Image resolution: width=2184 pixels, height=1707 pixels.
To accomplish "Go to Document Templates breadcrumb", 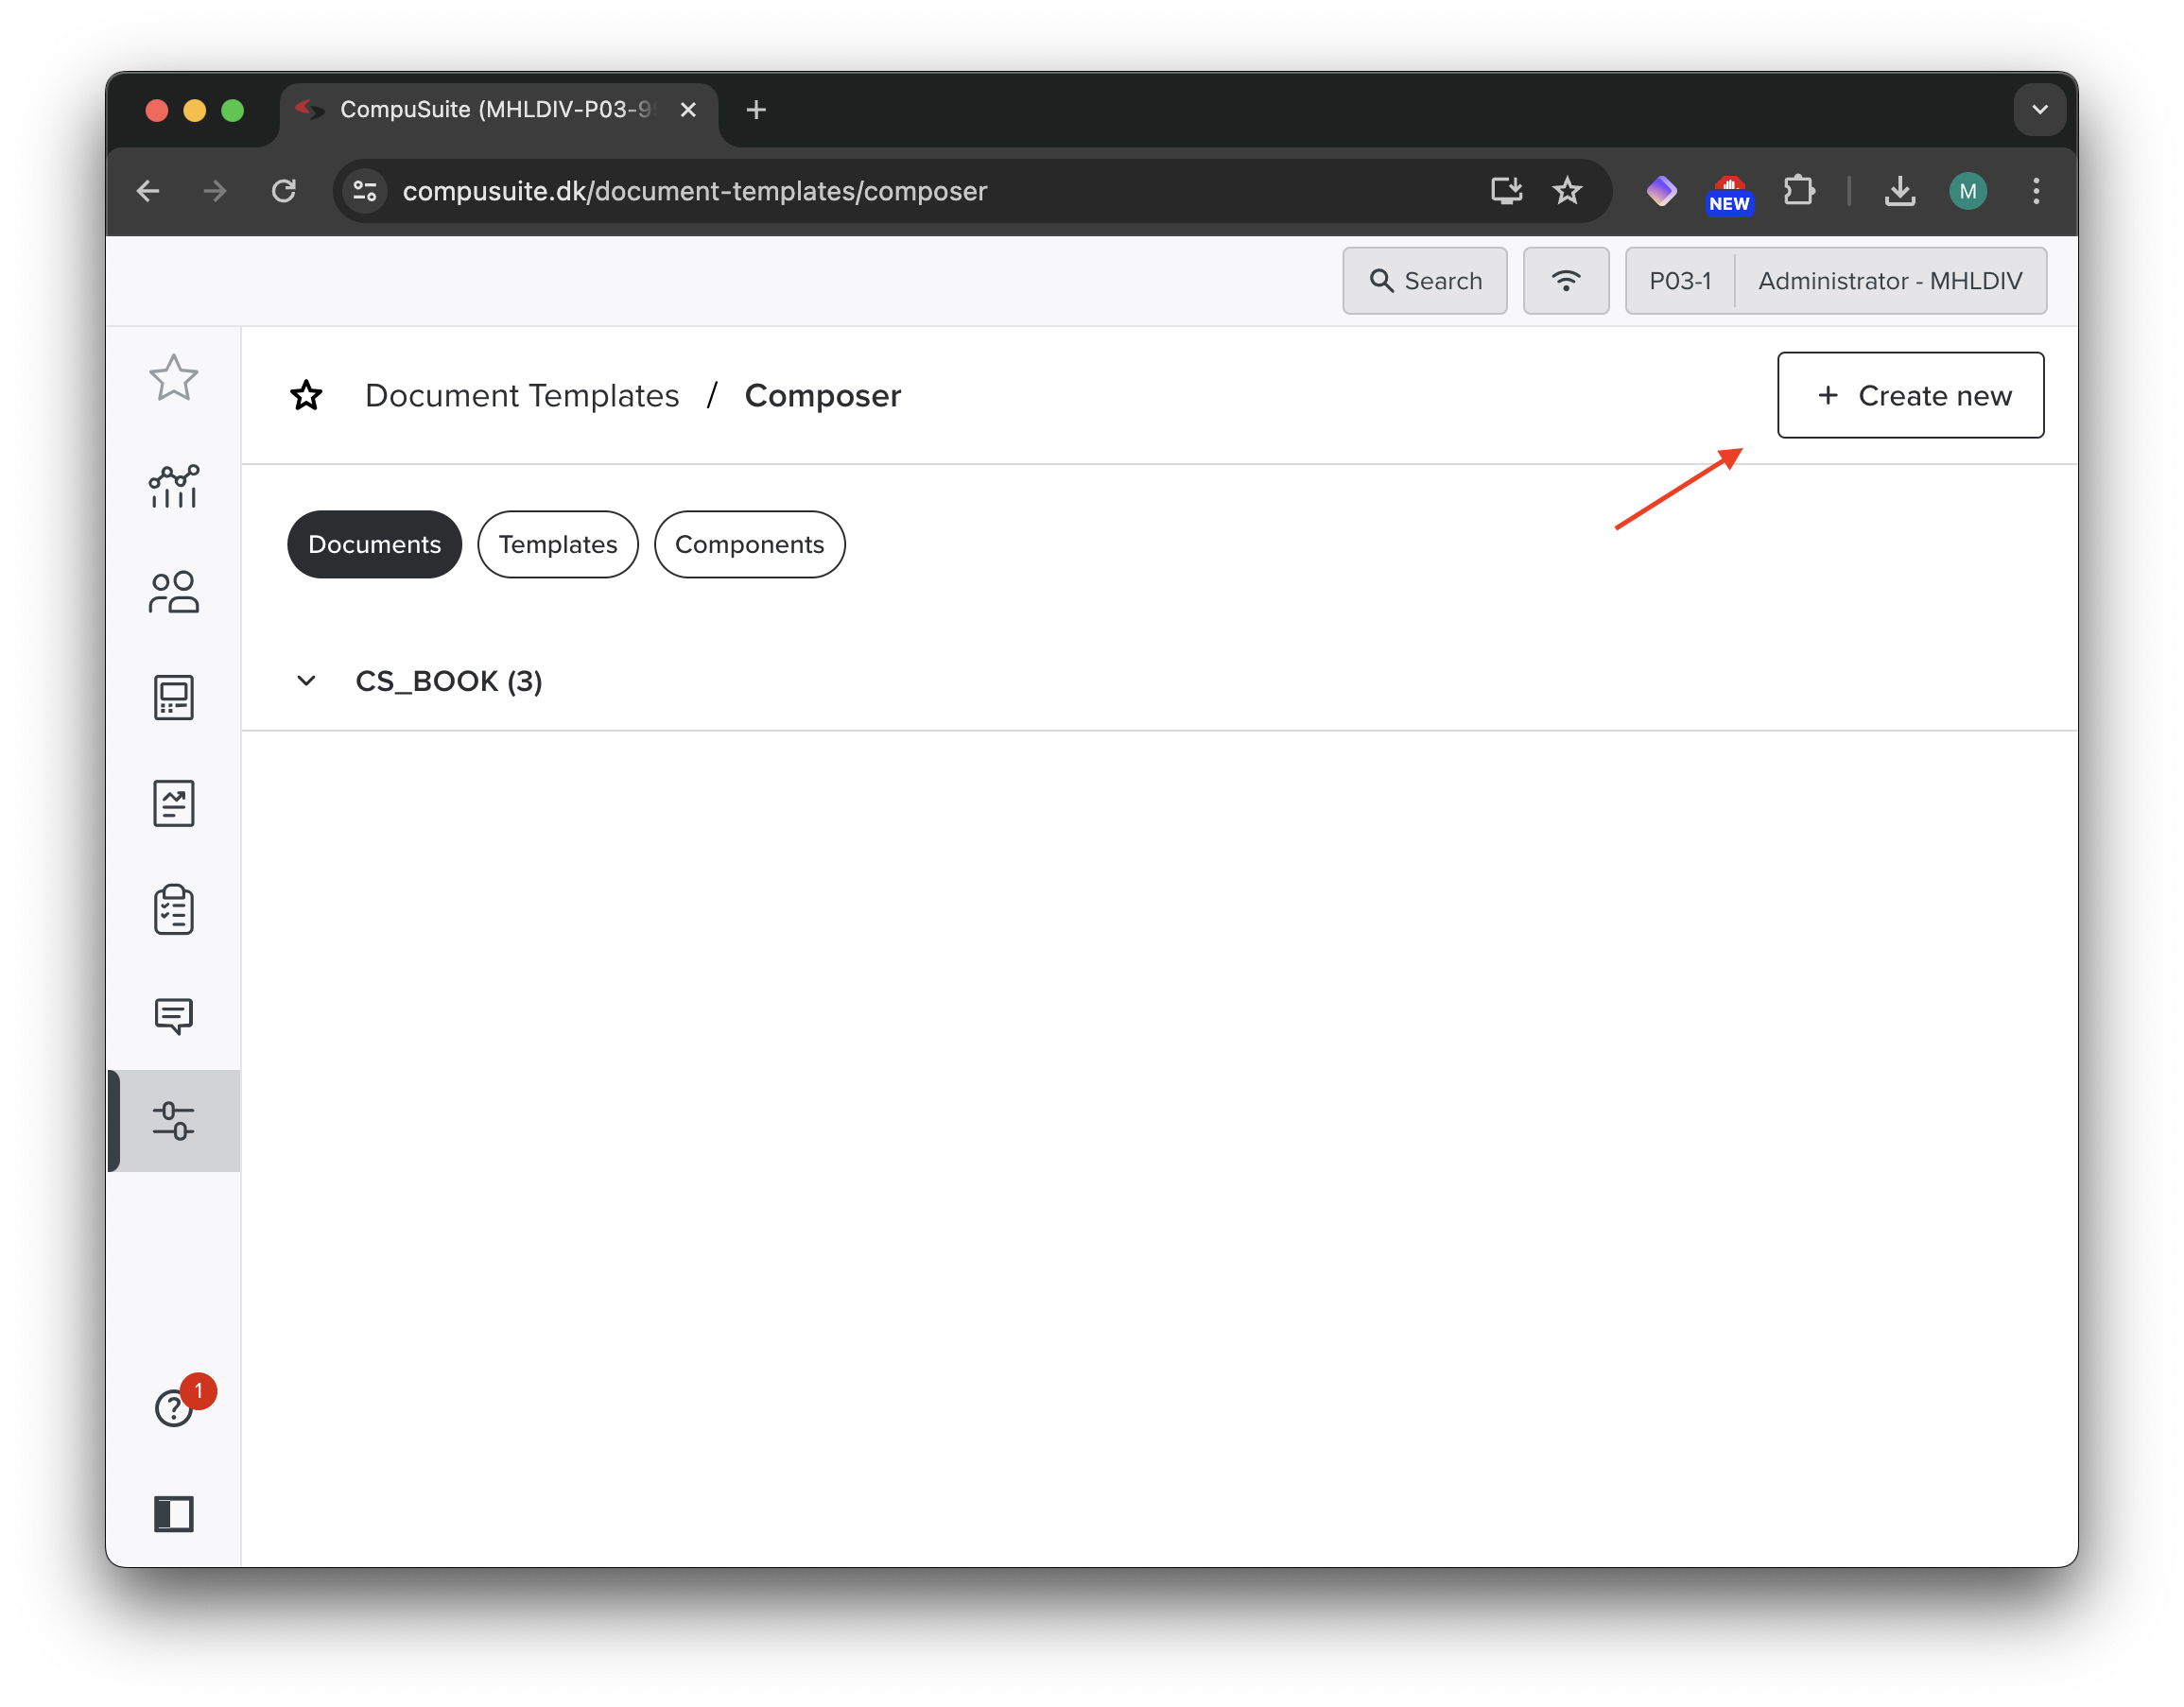I will click(521, 396).
